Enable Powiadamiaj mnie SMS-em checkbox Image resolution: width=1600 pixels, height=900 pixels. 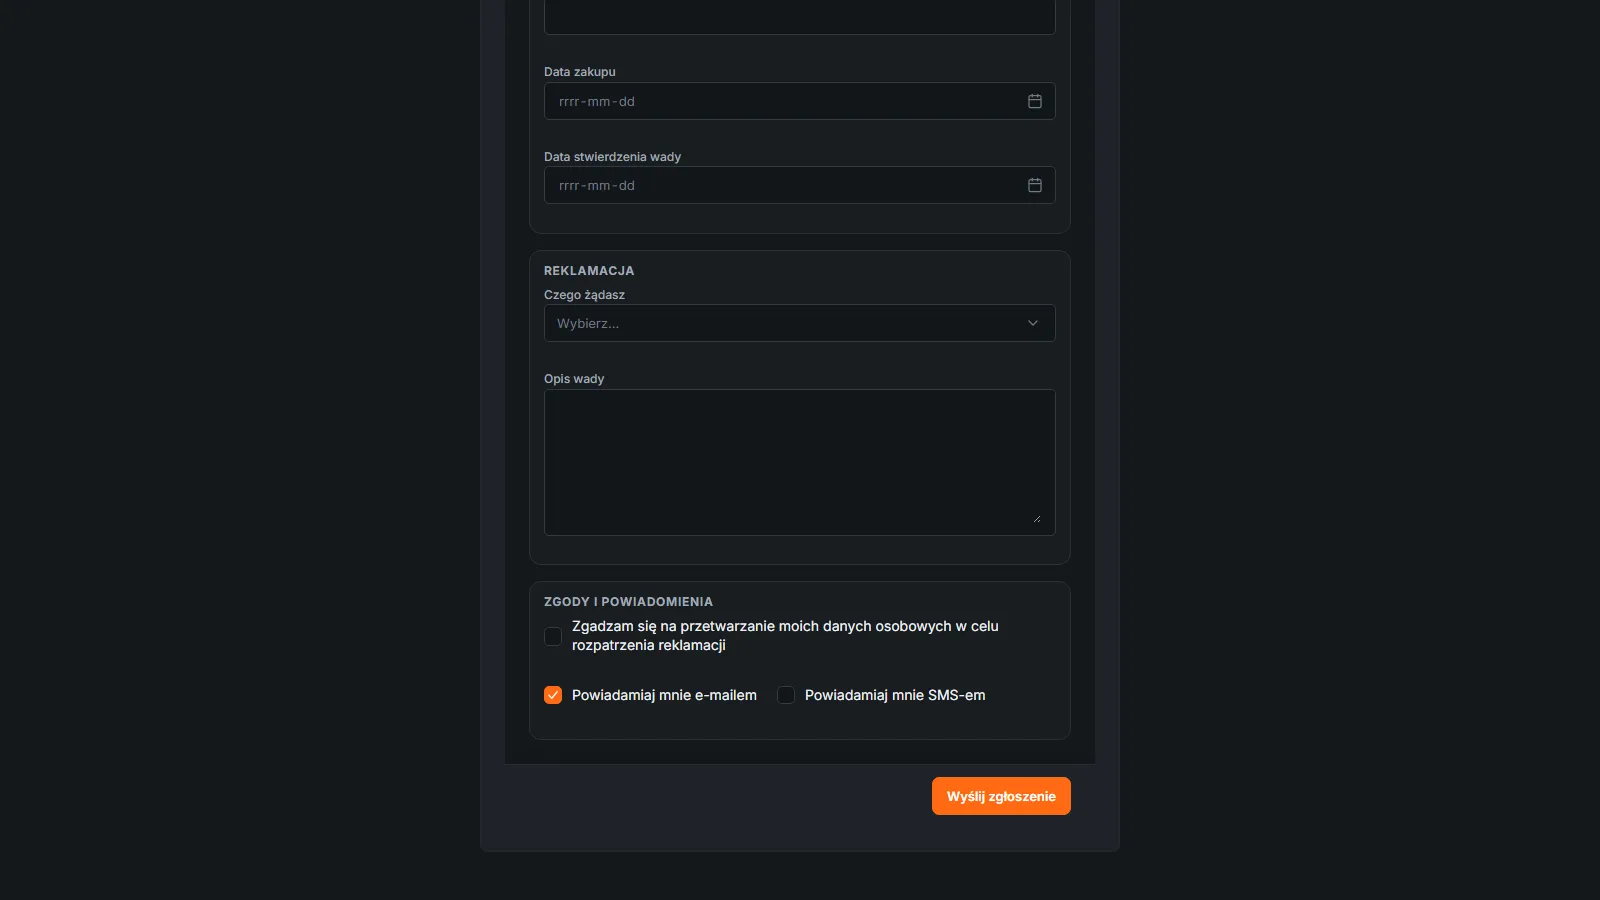click(786, 695)
